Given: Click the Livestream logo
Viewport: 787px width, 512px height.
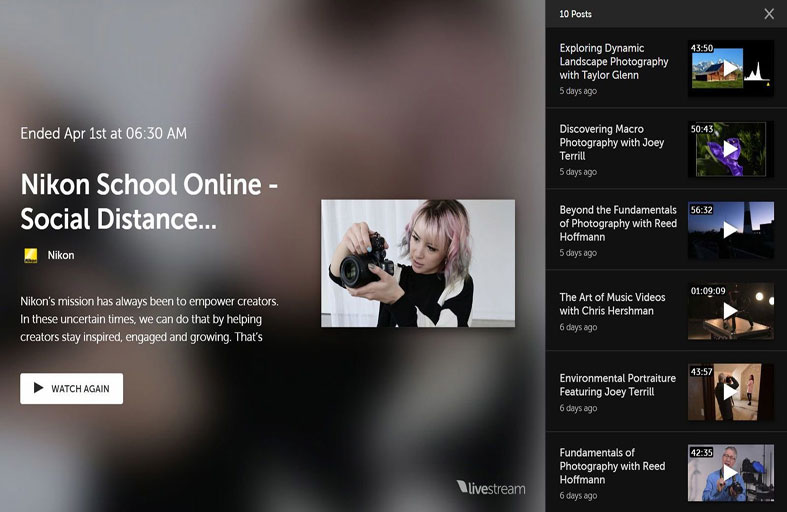Looking at the screenshot, I should click(x=490, y=488).
